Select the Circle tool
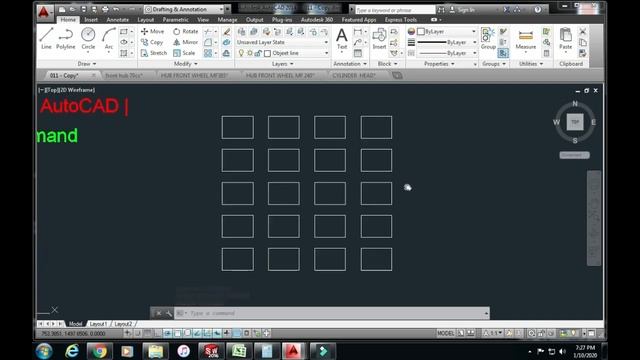The width and height of the screenshot is (640, 360). pos(88,39)
